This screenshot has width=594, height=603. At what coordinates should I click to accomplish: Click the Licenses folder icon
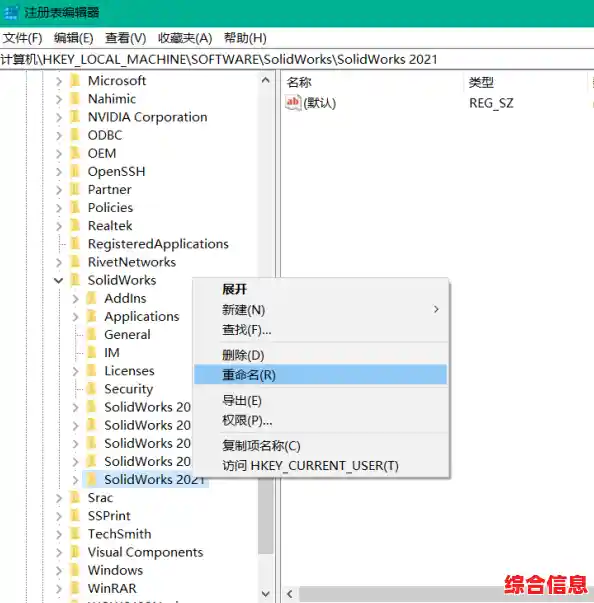coord(92,370)
